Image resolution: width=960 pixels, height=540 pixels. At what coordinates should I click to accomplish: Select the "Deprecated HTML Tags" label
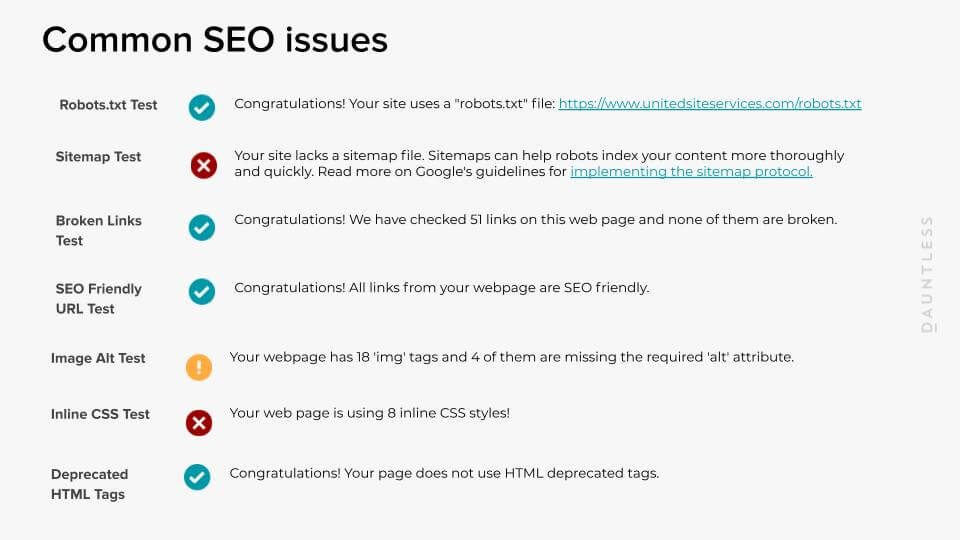pos(90,484)
